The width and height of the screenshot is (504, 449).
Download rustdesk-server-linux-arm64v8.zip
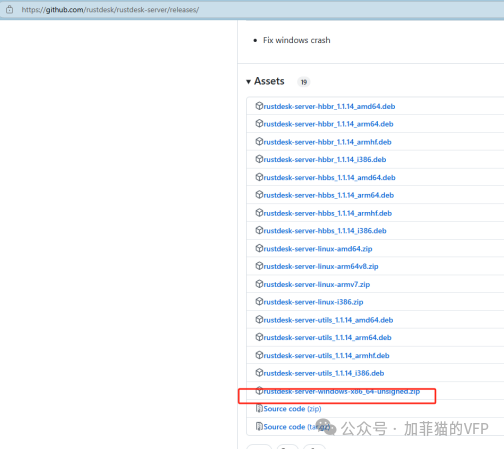click(321, 267)
